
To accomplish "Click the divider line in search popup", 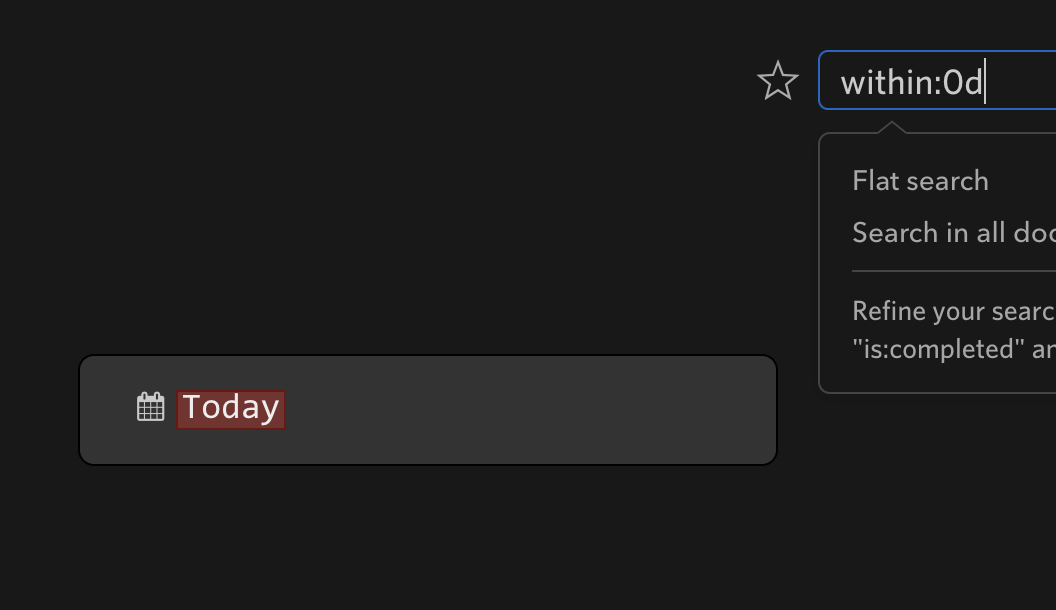I will tap(954, 271).
